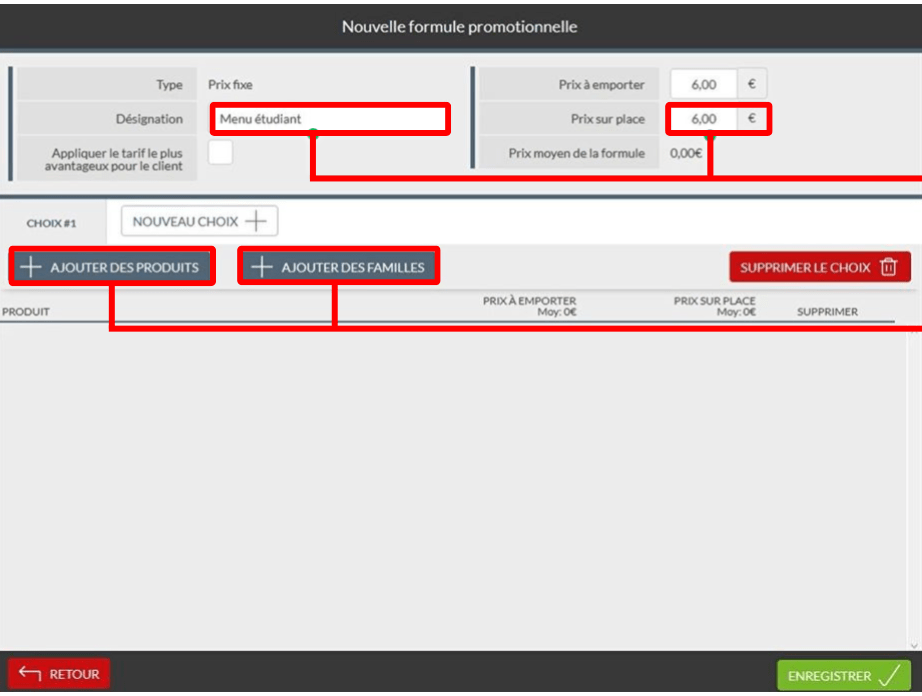Viewport: 922px width, 696px height.
Task: Click the 'Prix fixe' type value
Action: tap(230, 85)
